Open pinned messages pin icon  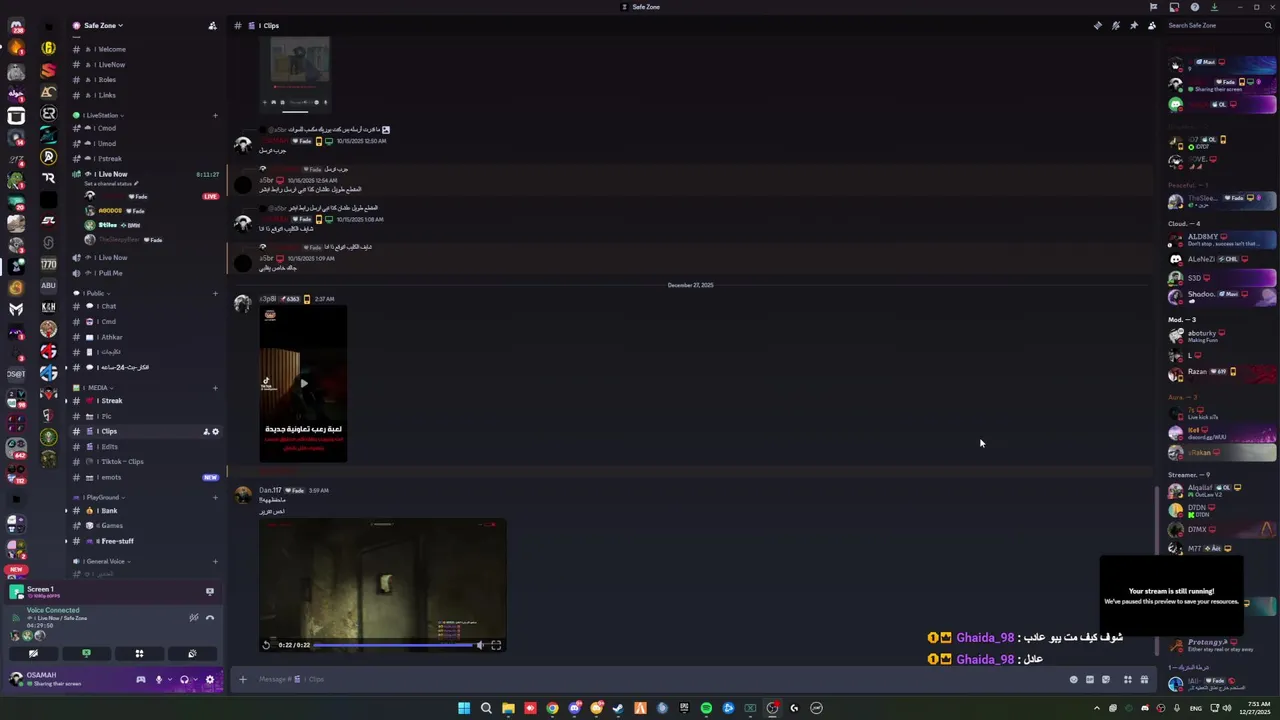(1134, 25)
